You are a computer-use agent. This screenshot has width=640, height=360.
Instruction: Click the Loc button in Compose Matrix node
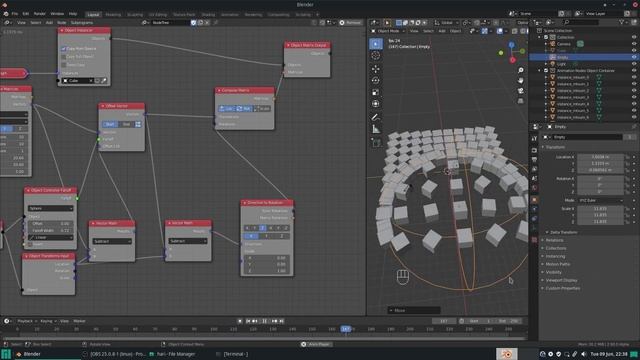click(x=226, y=109)
